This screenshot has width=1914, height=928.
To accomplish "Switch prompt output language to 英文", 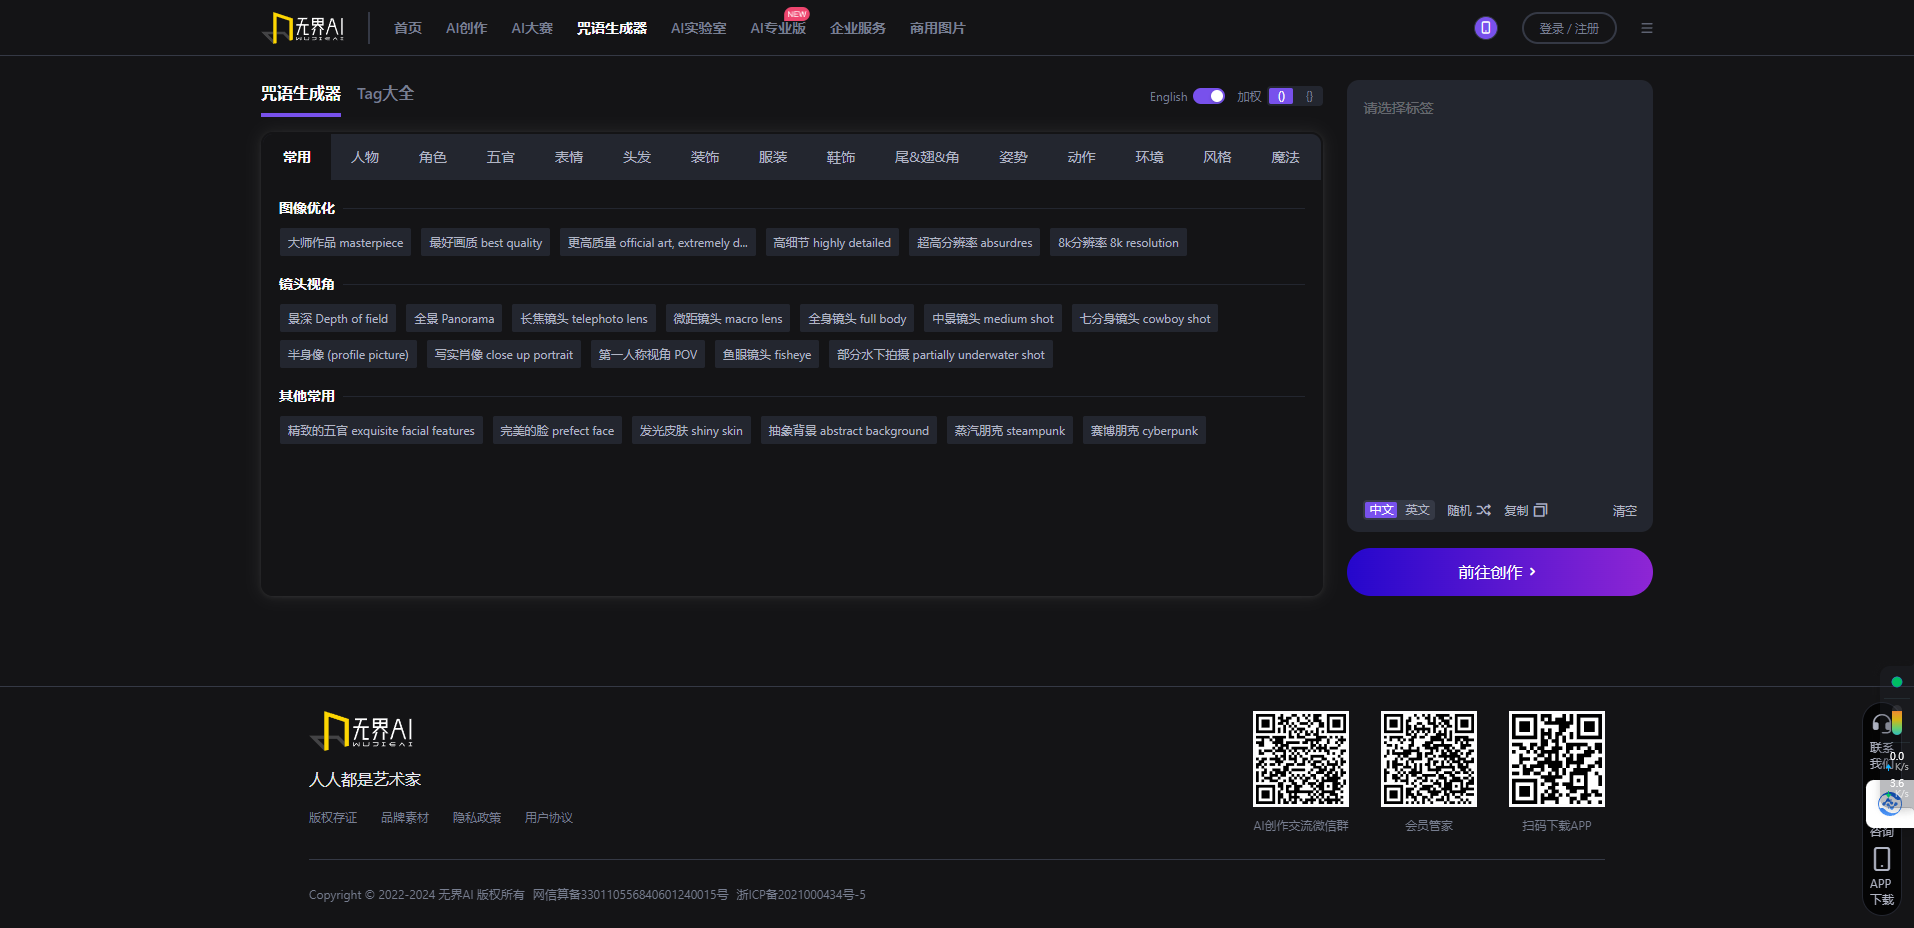I will tap(1416, 510).
